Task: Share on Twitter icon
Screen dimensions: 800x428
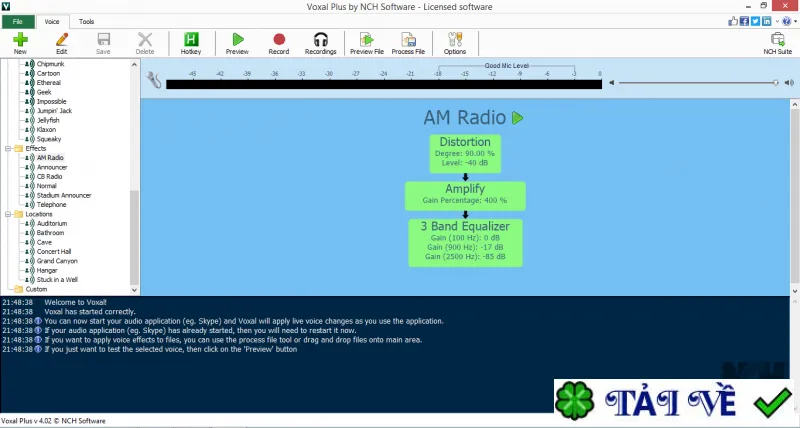Action: [756, 21]
